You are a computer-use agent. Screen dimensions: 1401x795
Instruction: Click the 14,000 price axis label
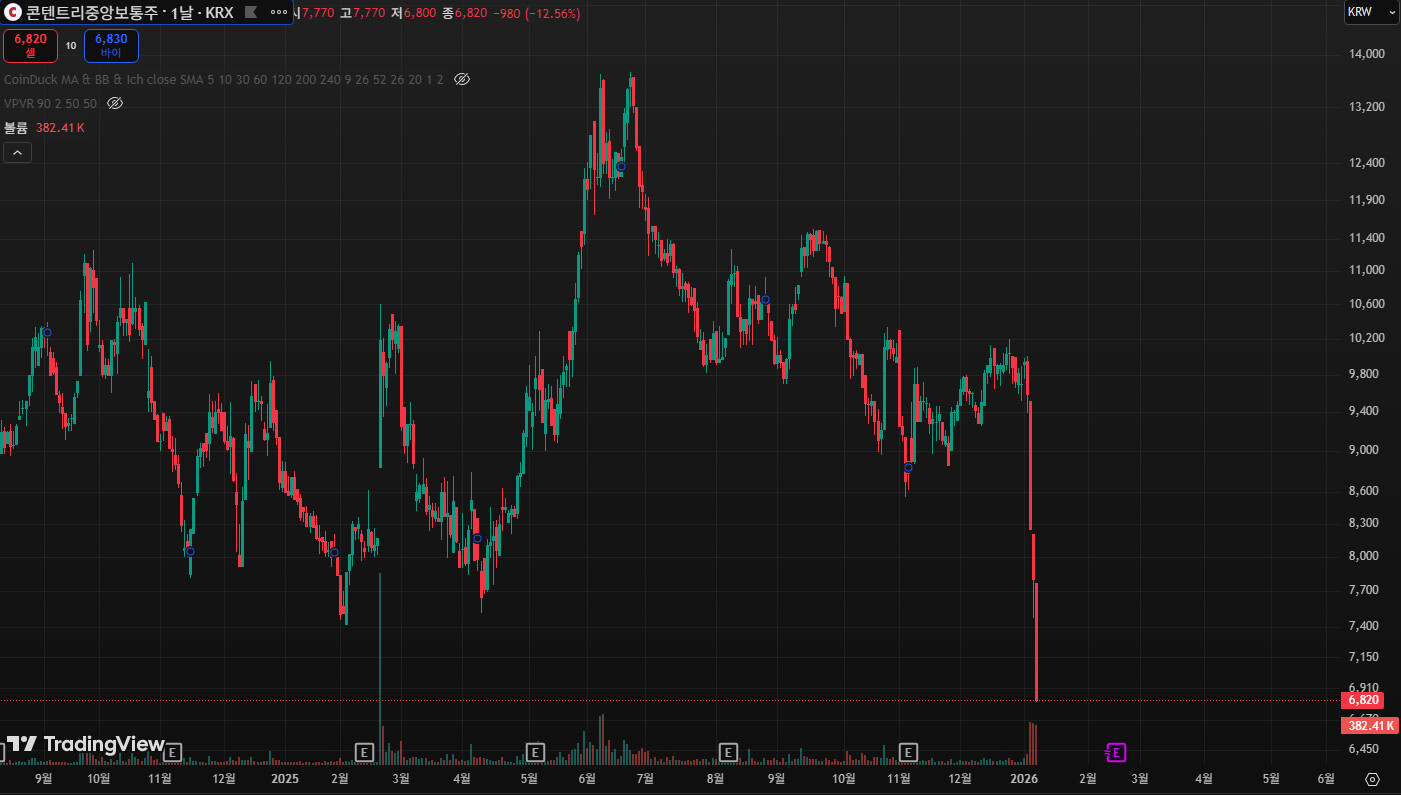pos(1366,54)
